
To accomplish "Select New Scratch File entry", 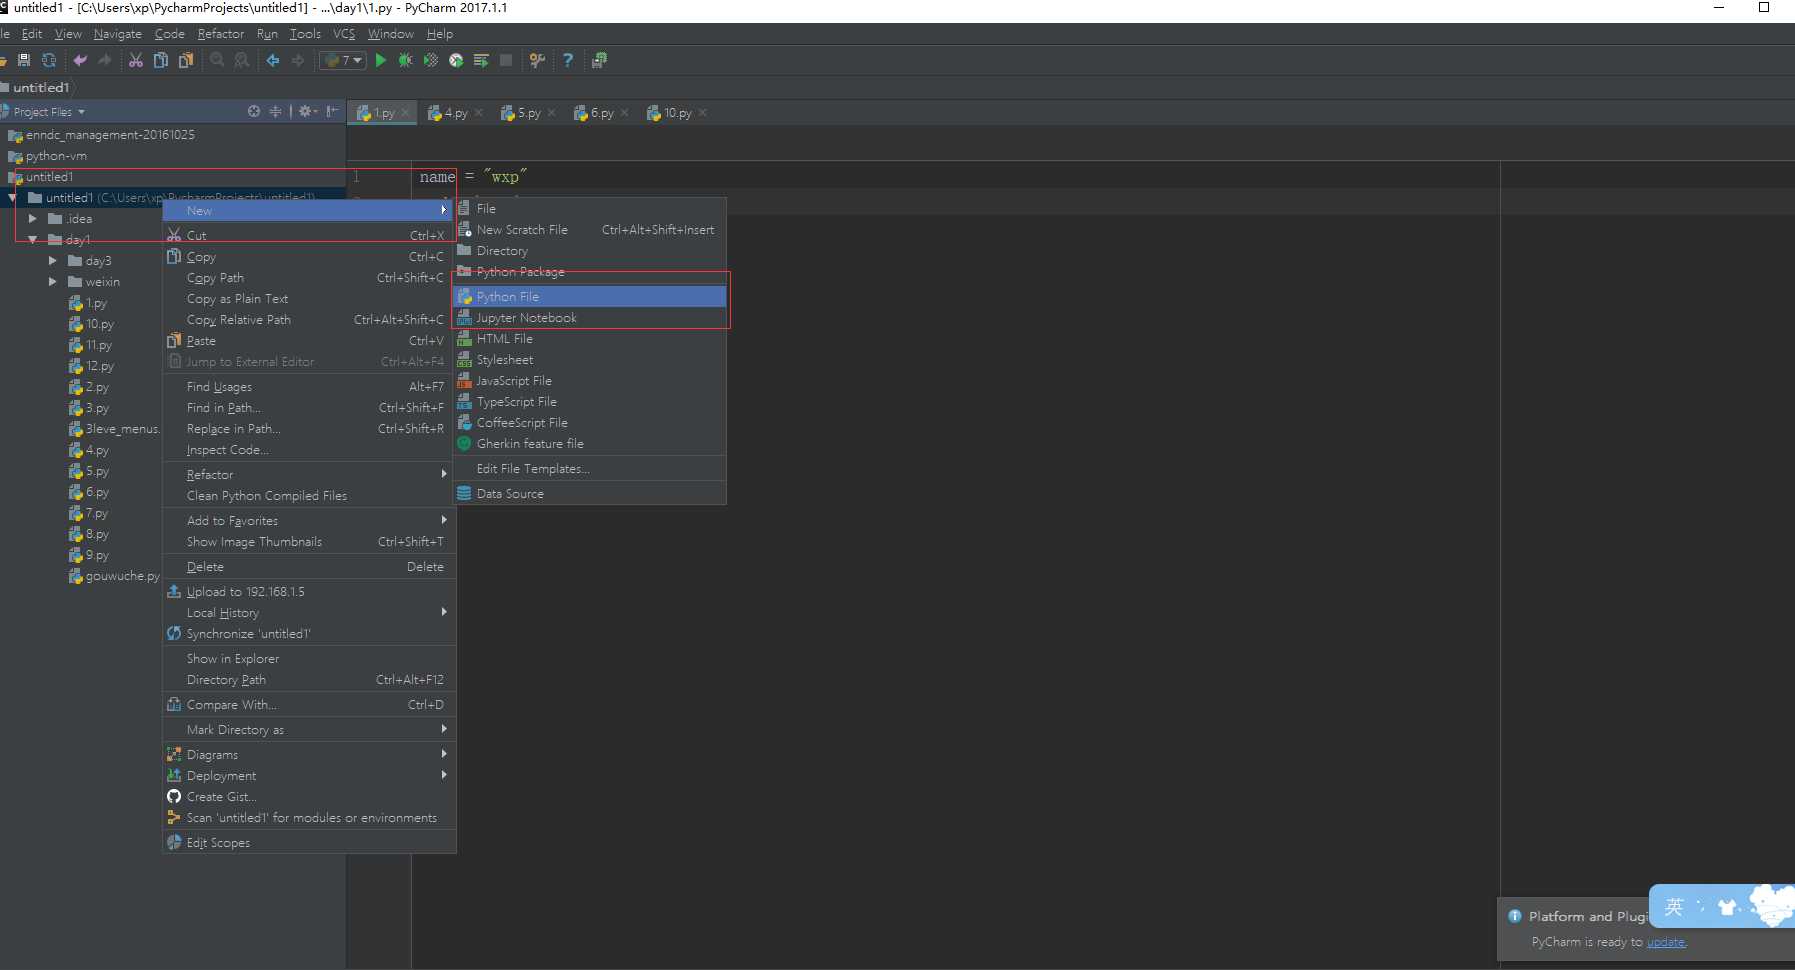I will tap(590, 229).
